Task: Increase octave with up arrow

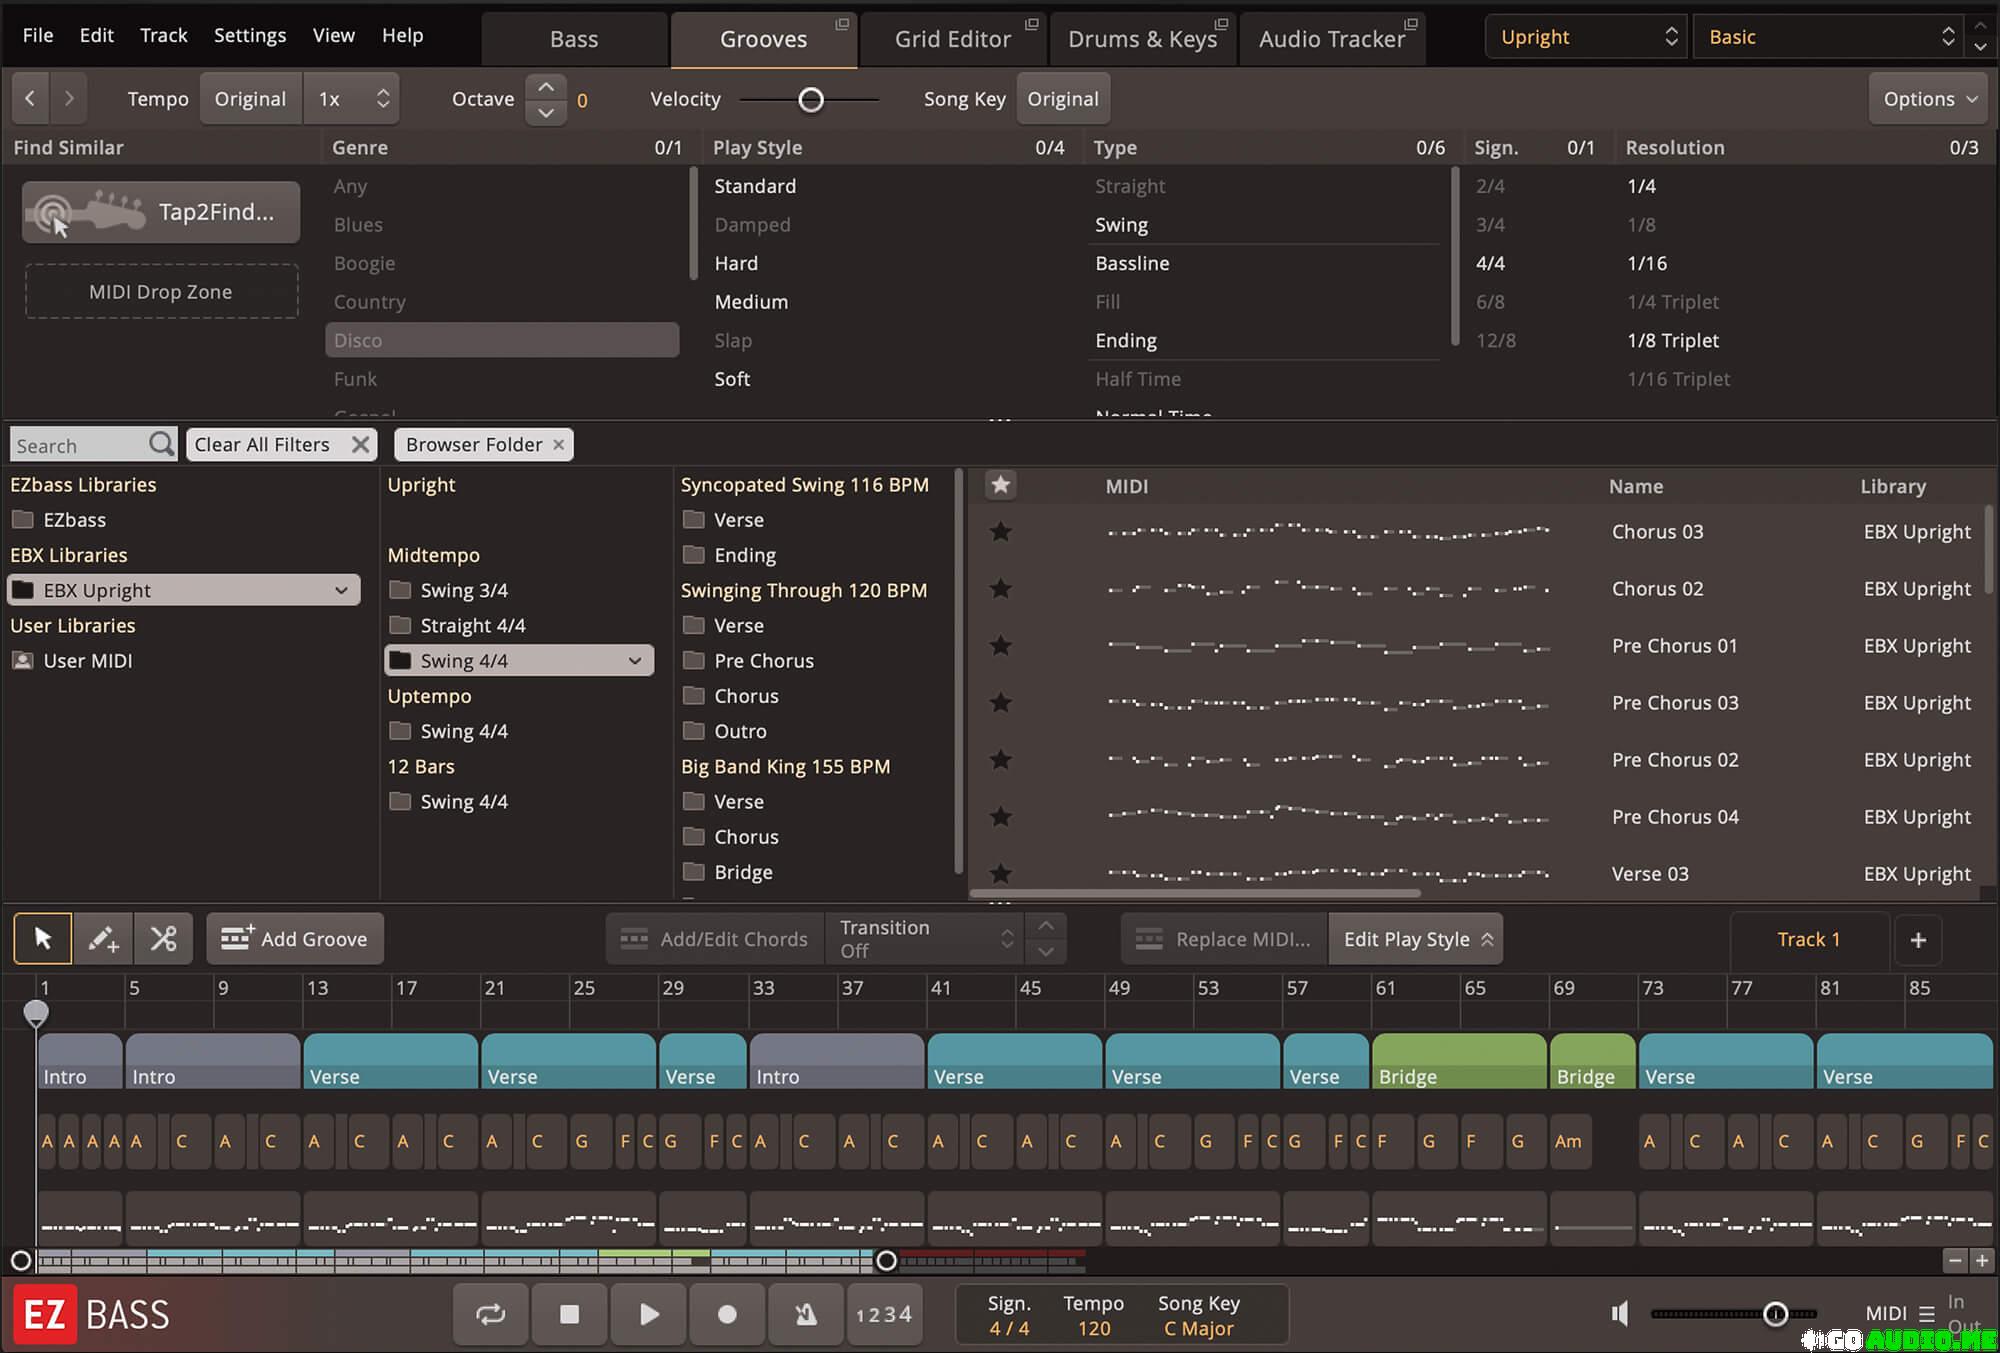Action: tap(546, 87)
